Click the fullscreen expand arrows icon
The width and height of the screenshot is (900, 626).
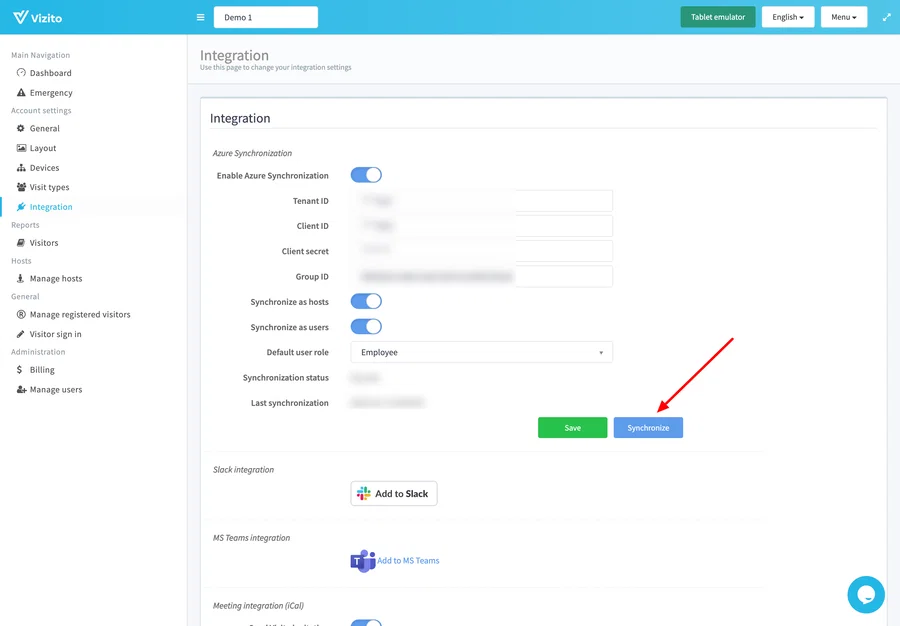point(886,16)
